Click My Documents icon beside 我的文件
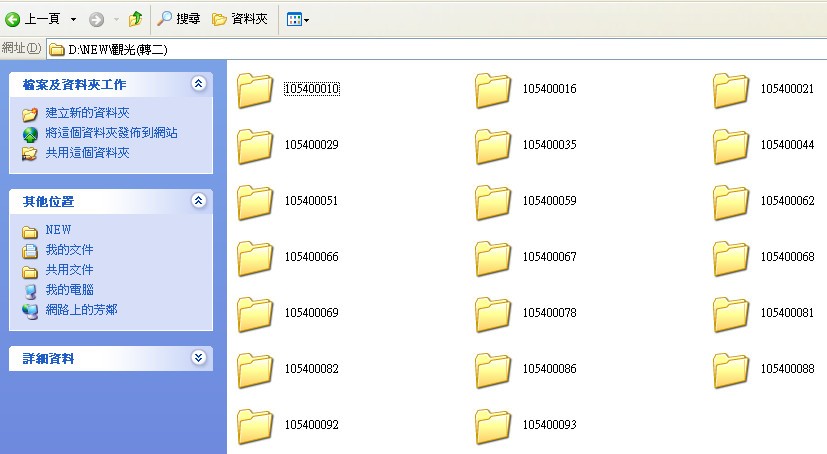This screenshot has width=827, height=454. click(30, 251)
